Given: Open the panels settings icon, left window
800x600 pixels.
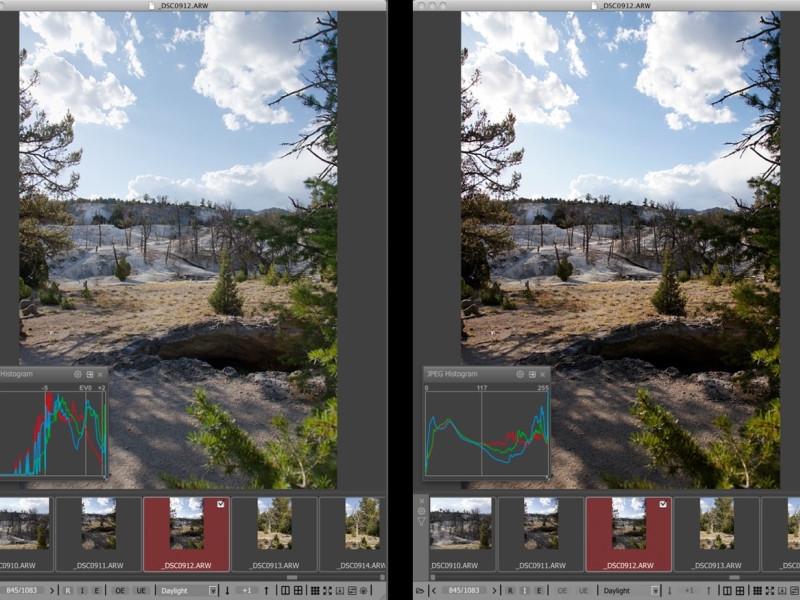Looking at the screenshot, I should (x=352, y=590).
